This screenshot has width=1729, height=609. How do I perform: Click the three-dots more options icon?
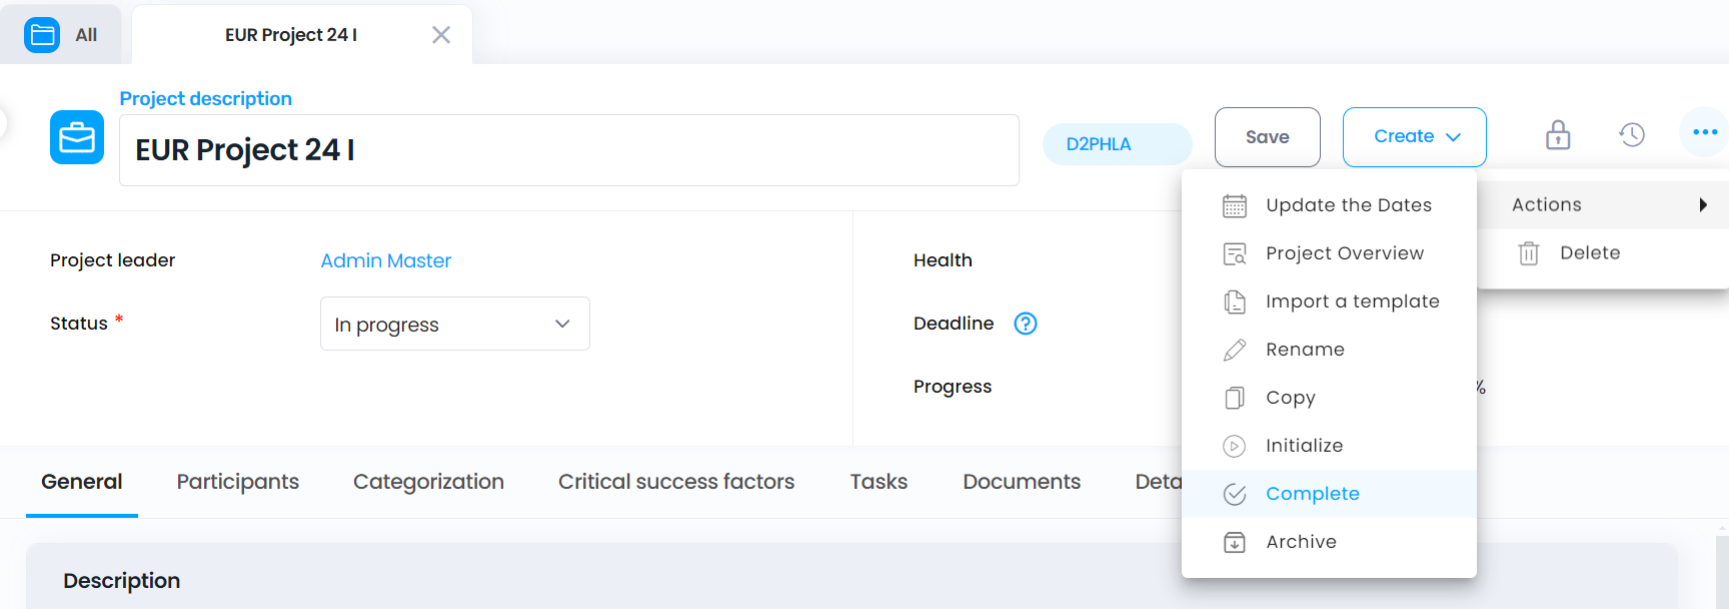1705,132
